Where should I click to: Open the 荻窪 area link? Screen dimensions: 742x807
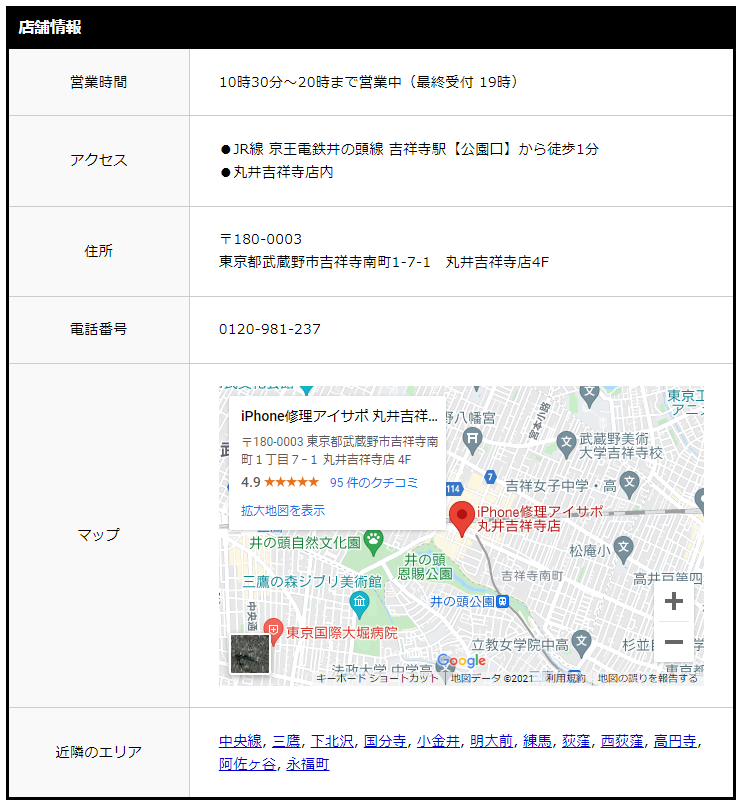coord(576,741)
